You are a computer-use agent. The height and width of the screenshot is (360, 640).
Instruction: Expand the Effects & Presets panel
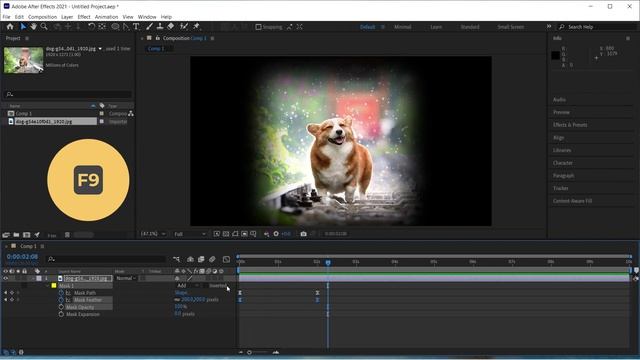570,125
